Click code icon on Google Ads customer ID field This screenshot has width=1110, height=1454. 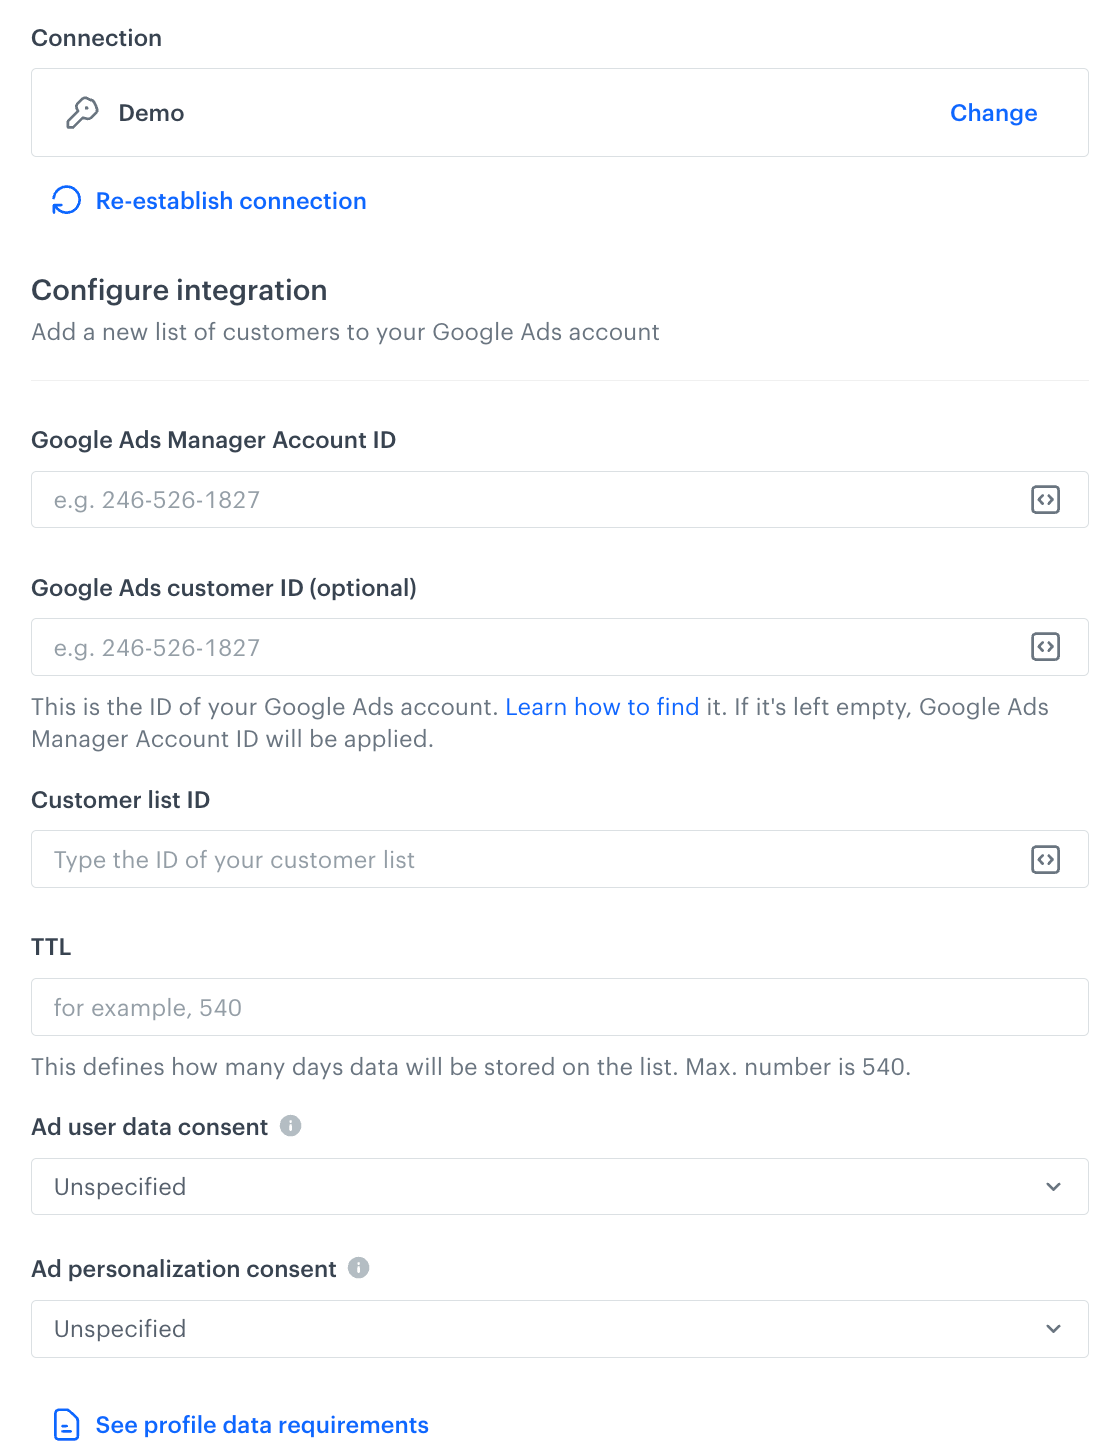(1045, 647)
